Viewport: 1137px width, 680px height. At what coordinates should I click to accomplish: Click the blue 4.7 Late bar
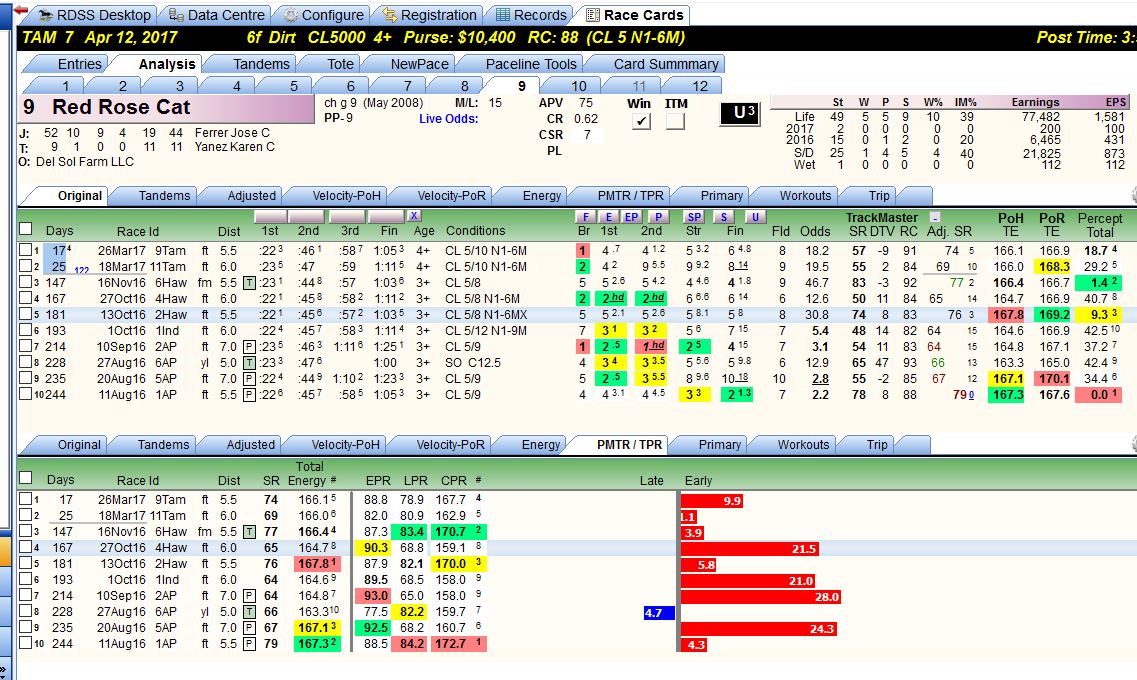659,613
